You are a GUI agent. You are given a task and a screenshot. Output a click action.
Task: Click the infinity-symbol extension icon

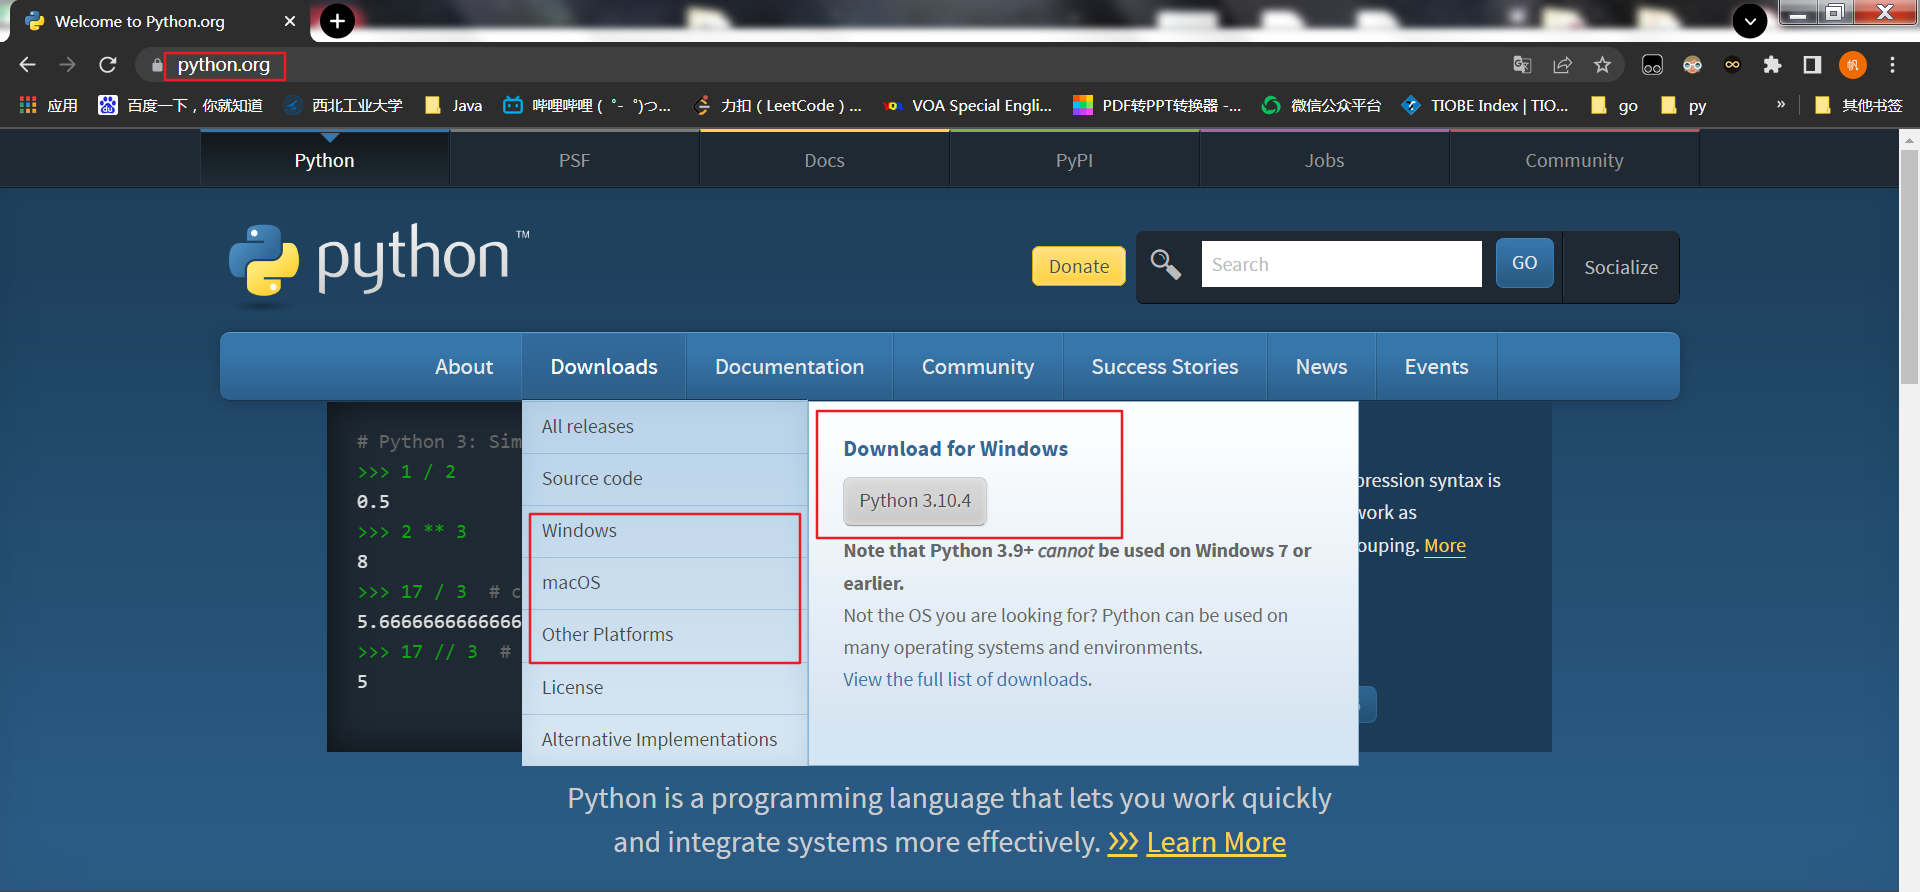[1732, 65]
